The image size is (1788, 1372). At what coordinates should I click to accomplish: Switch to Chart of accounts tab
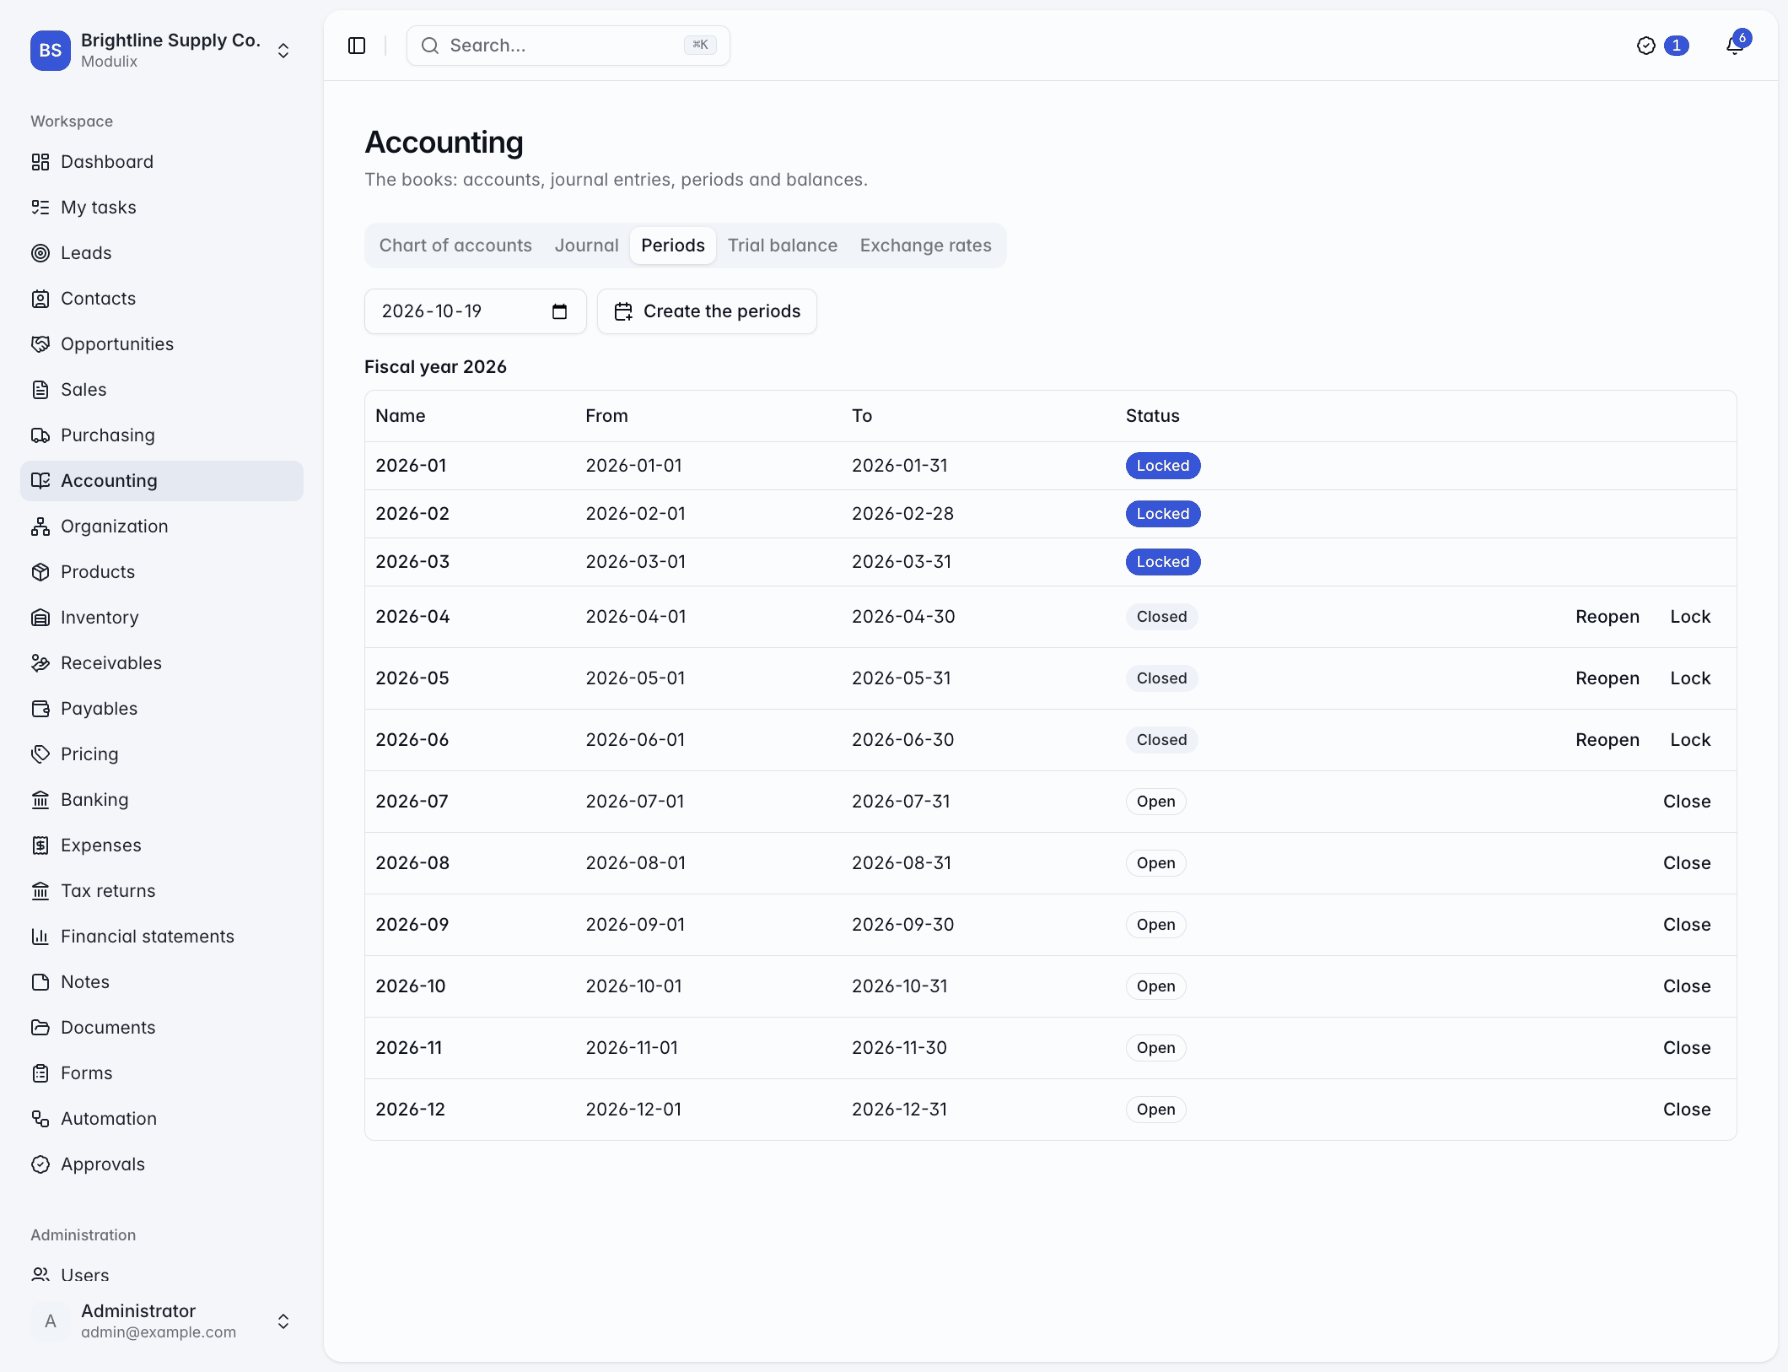tap(455, 245)
